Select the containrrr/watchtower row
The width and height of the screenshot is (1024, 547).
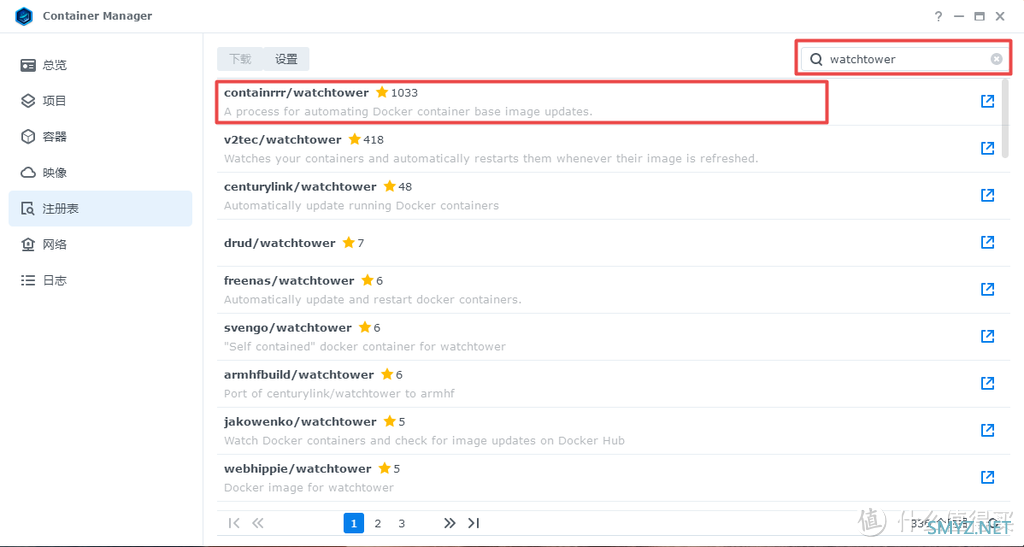[x=609, y=102]
